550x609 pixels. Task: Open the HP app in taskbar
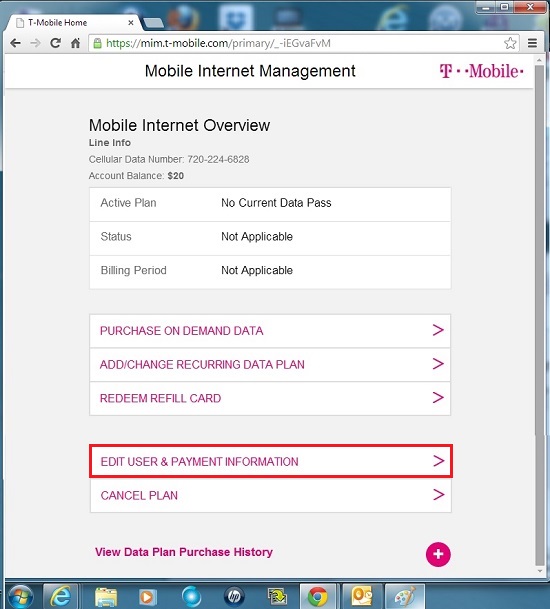coord(234,595)
